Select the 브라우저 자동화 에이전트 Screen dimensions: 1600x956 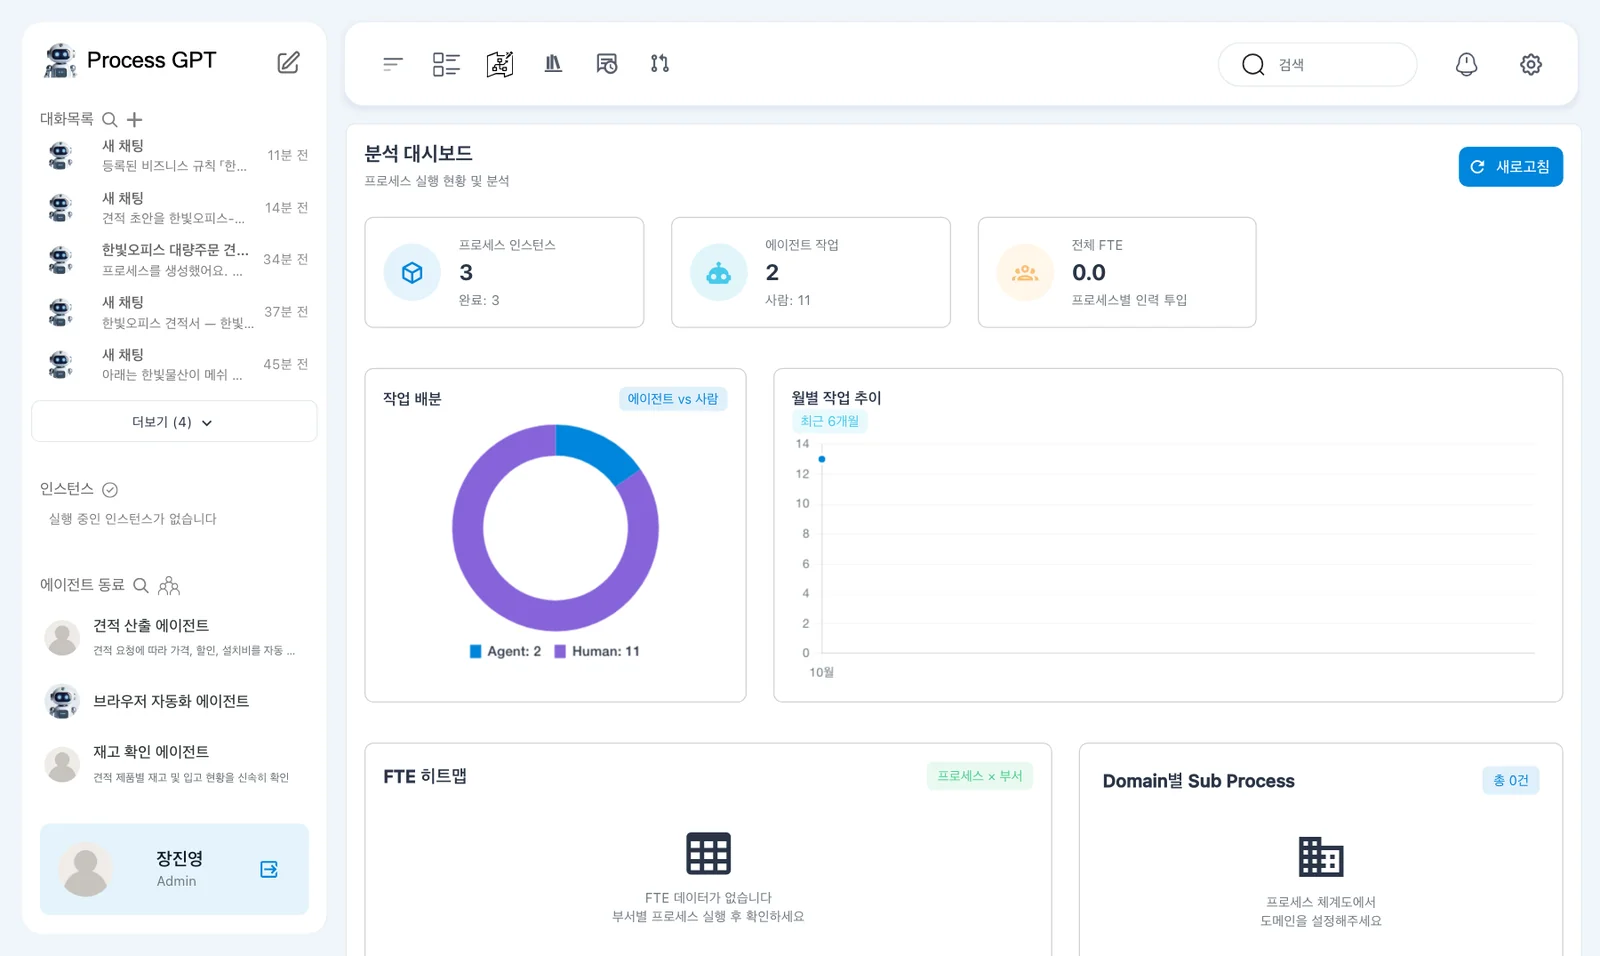point(175,701)
